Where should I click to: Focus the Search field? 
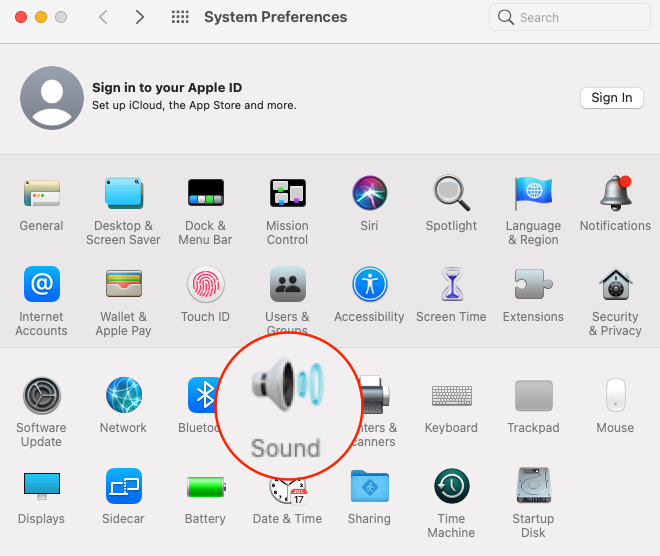coord(570,17)
